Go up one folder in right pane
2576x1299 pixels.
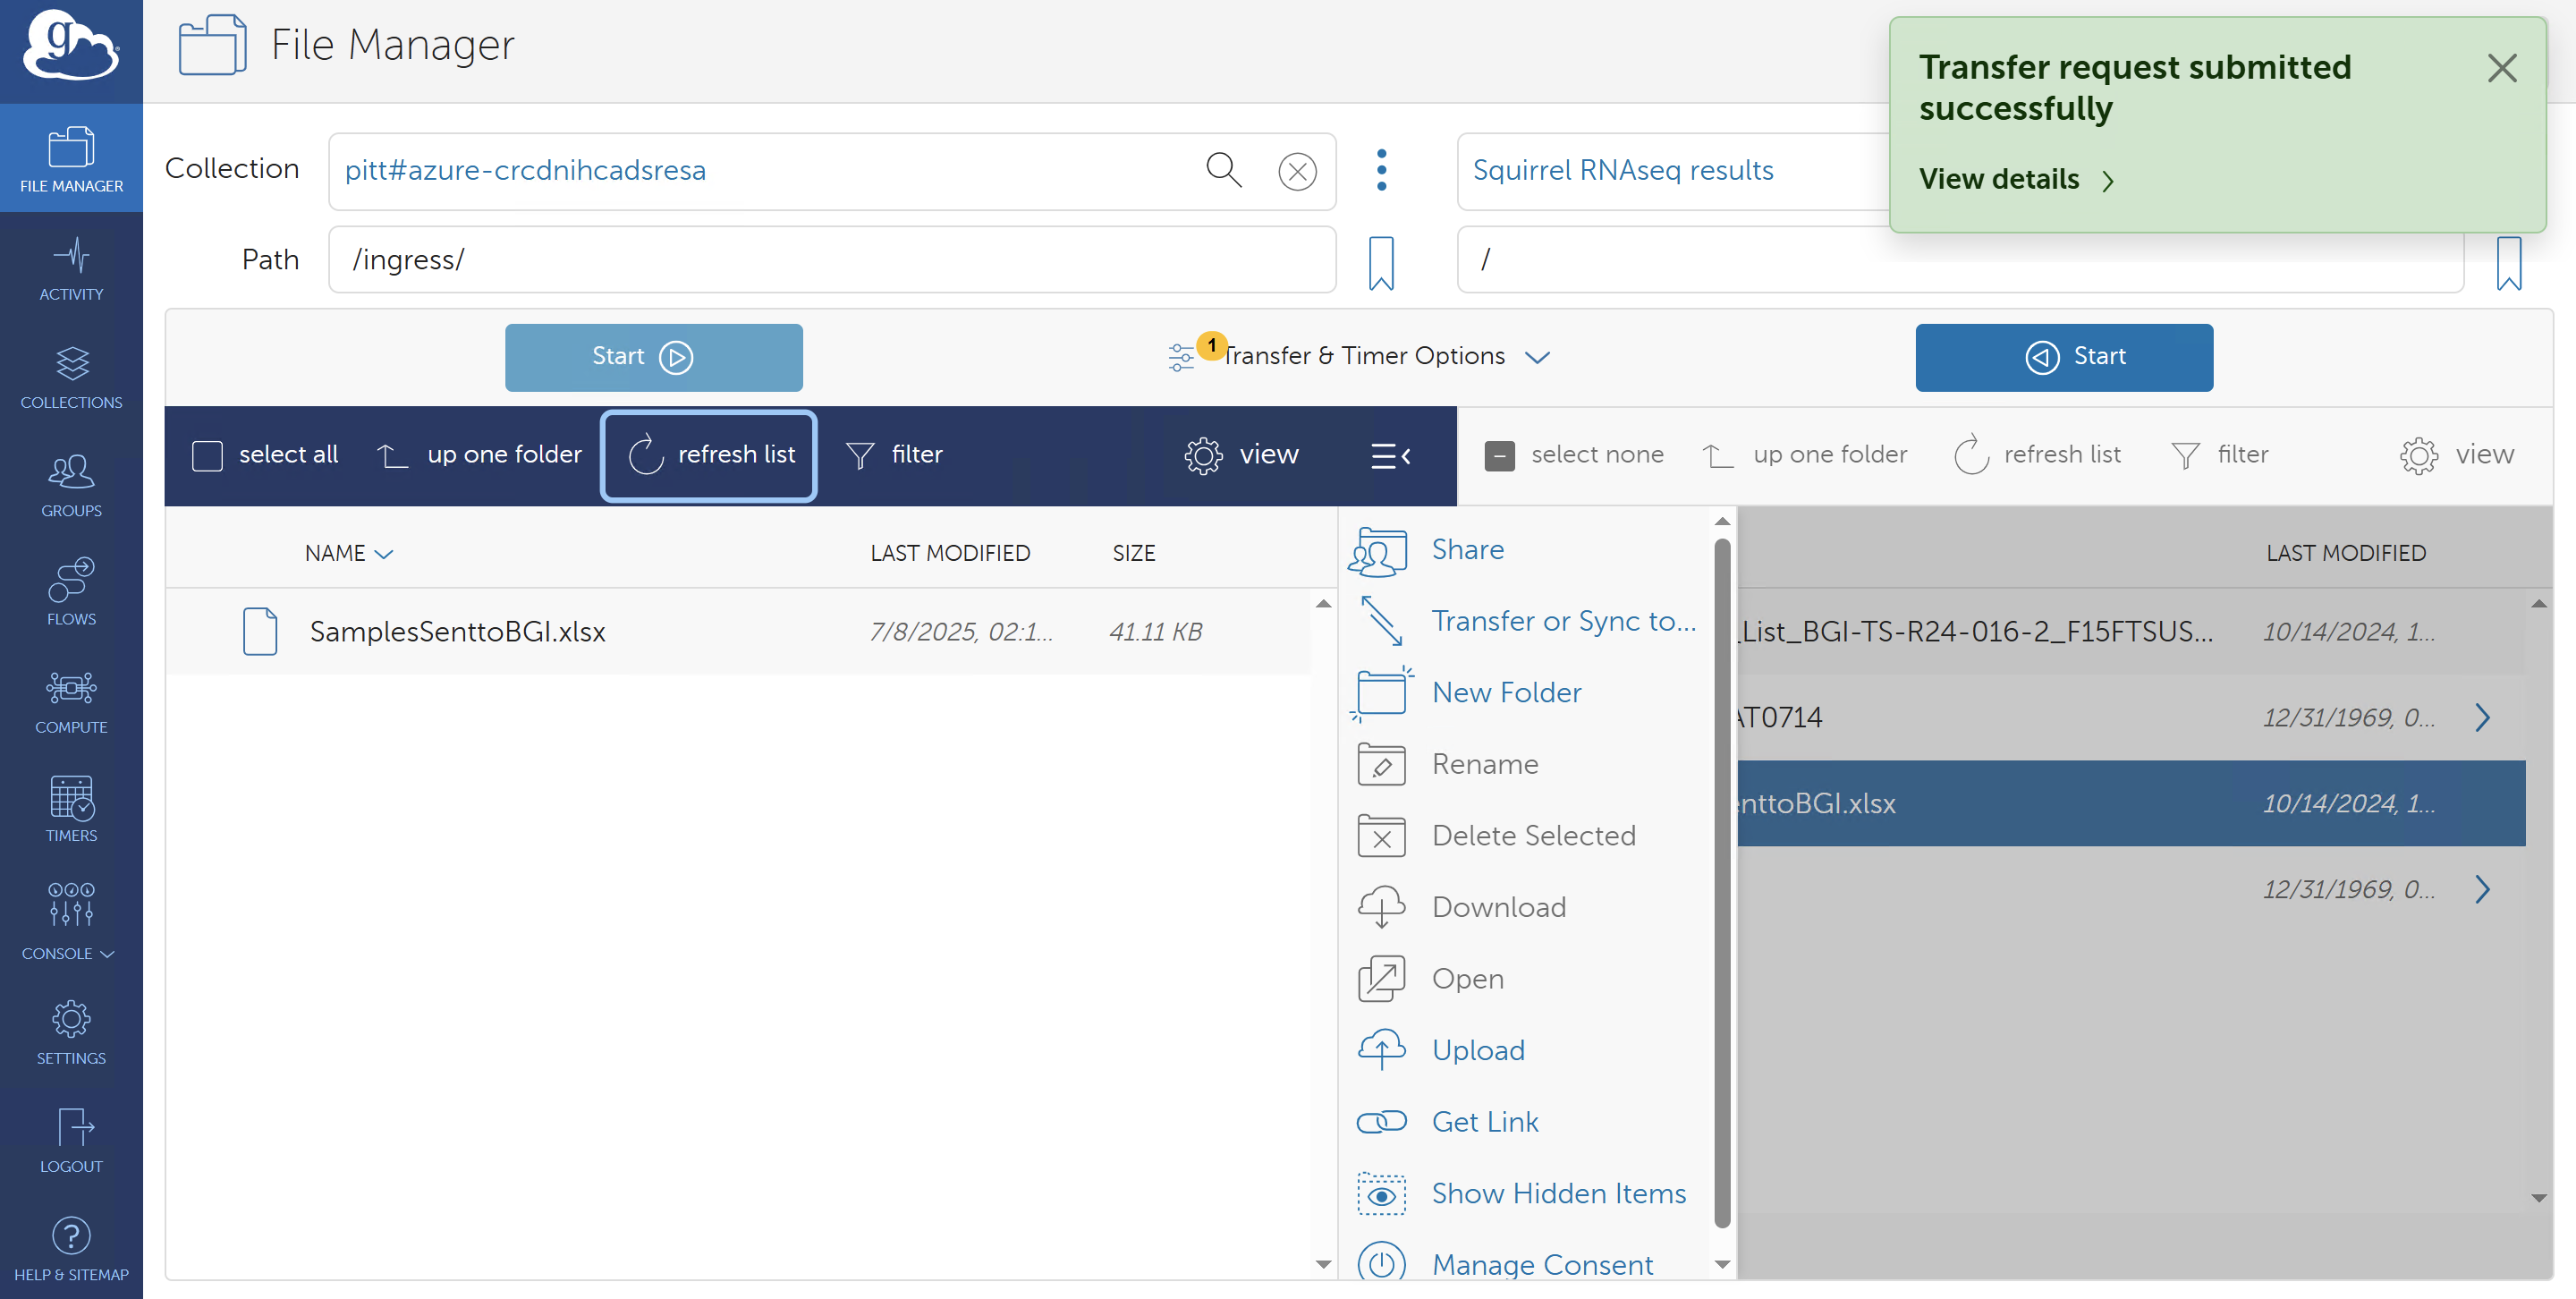pos(1805,455)
